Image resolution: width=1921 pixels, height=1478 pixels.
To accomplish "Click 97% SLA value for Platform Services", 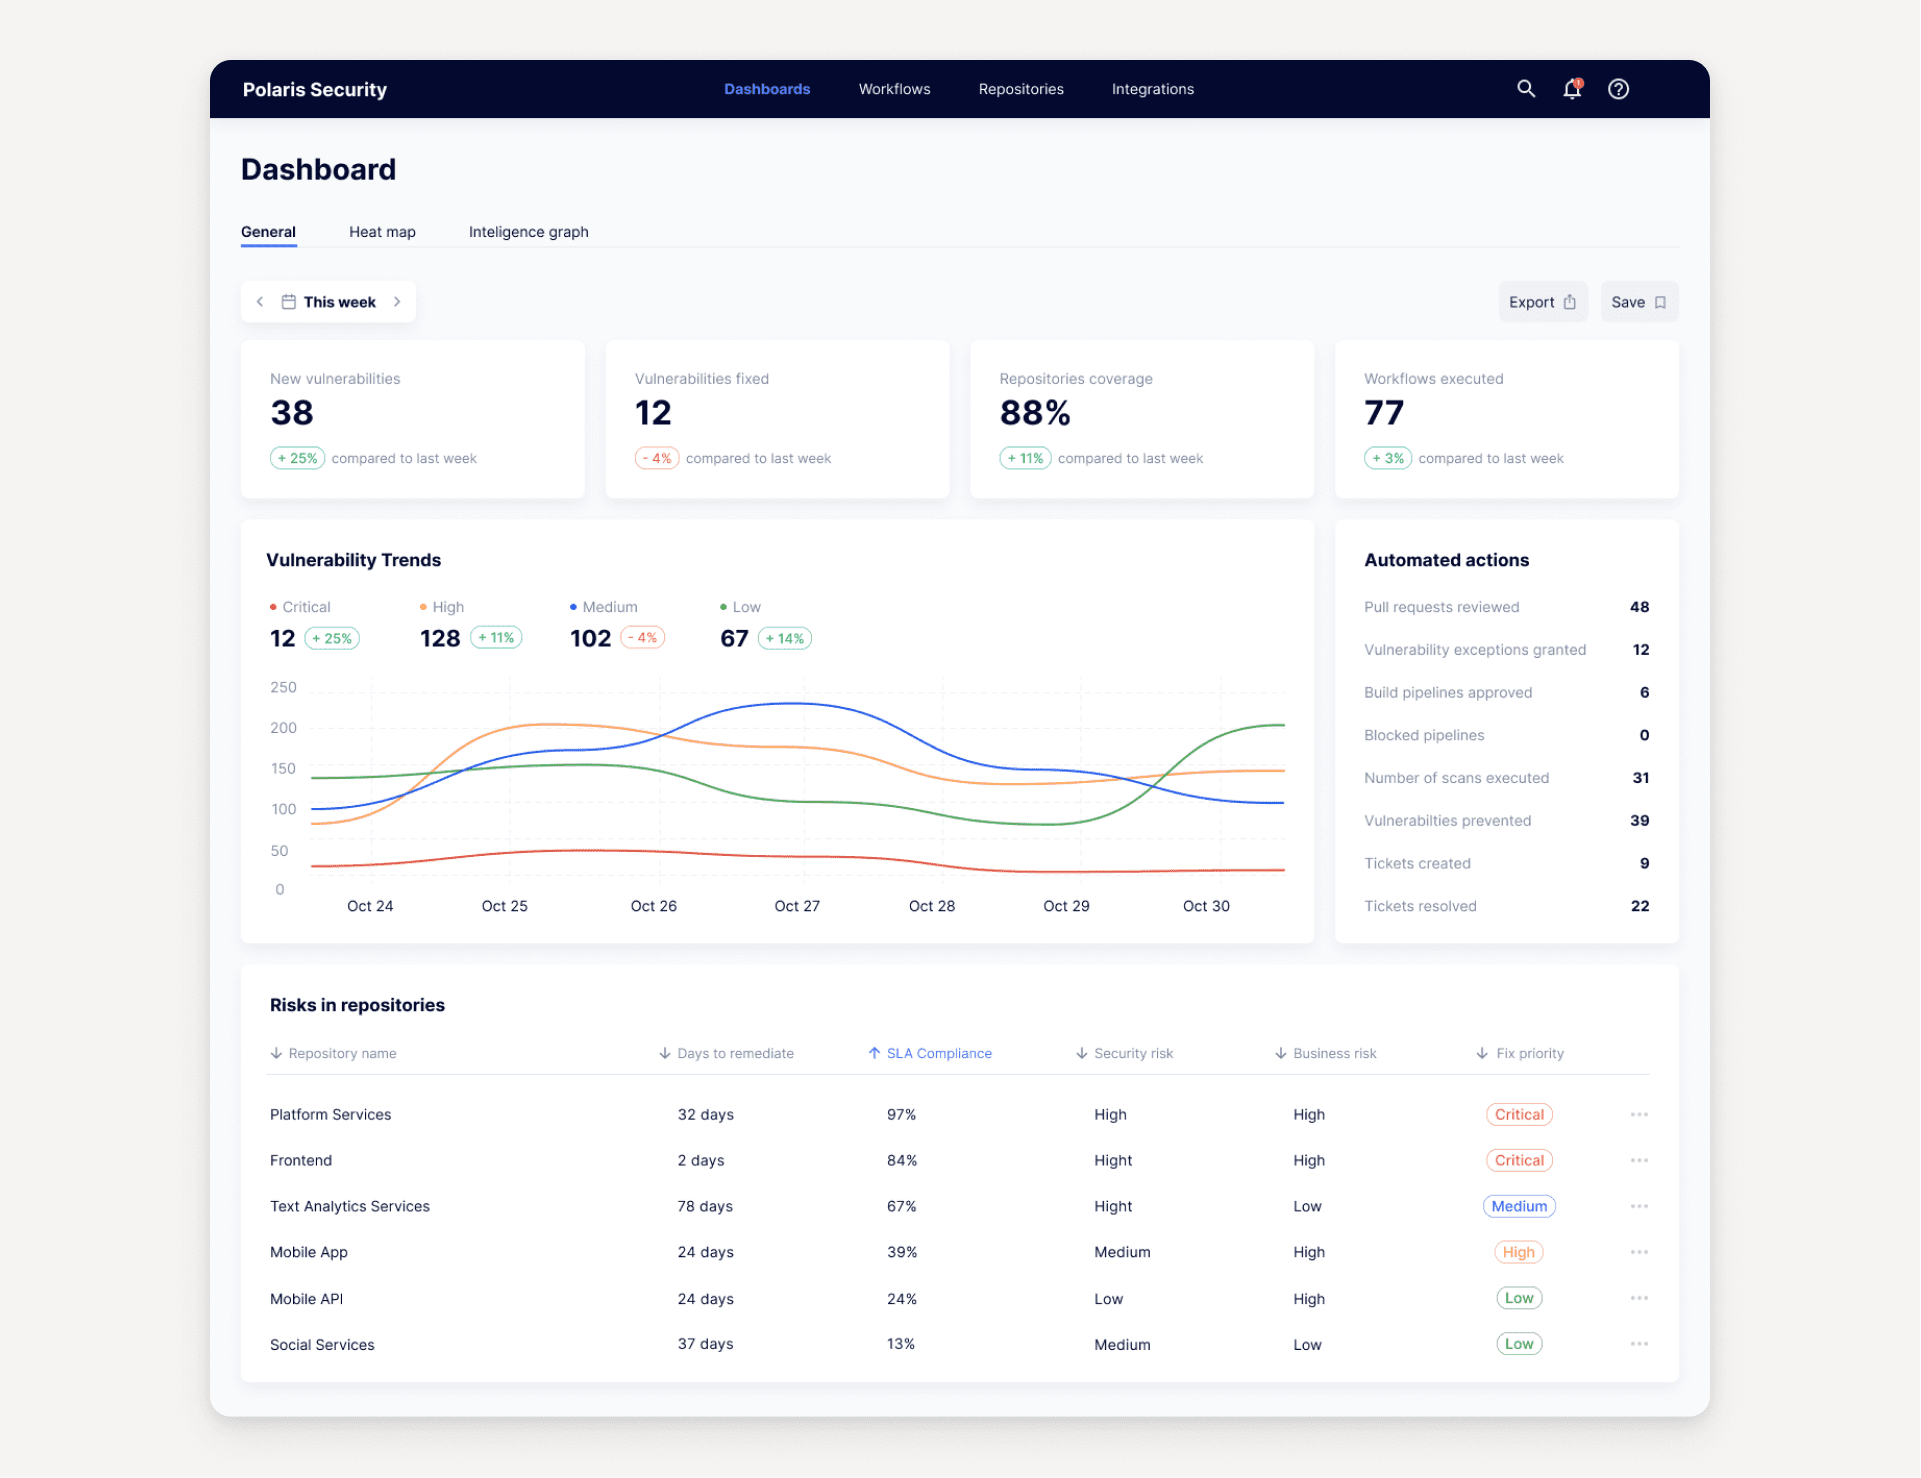I will 901,1114.
